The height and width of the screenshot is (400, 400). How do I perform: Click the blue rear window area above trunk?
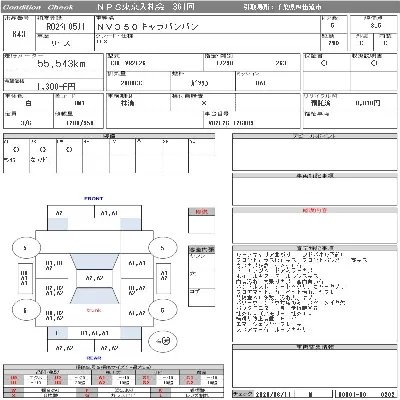pos(94,295)
